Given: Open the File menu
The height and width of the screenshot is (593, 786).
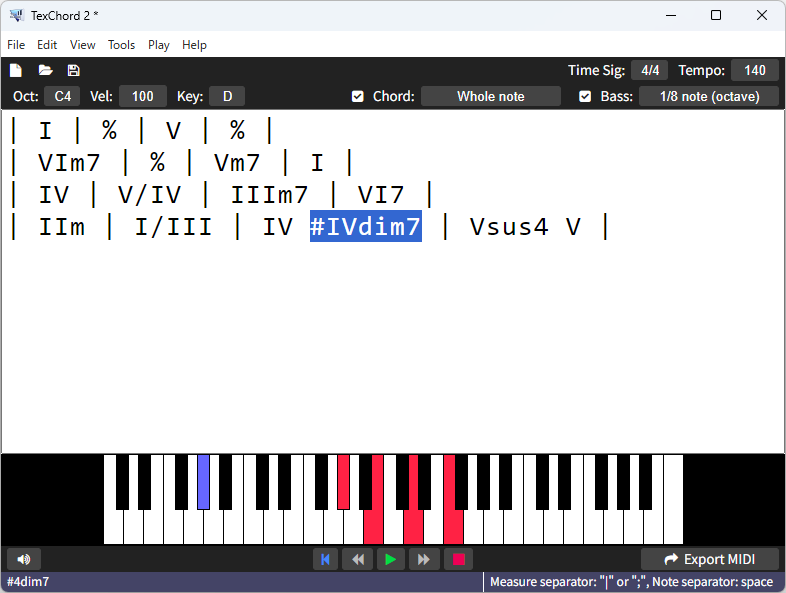Looking at the screenshot, I should click(16, 45).
